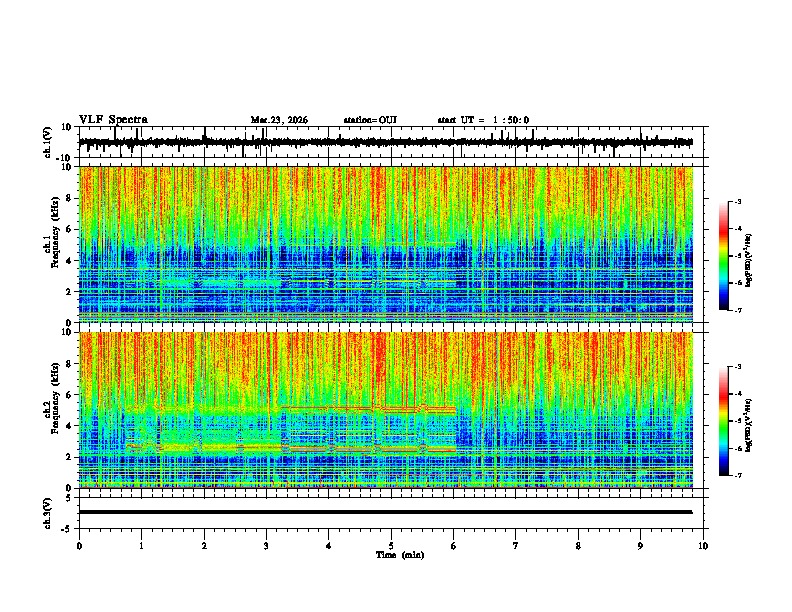792x612 pixels.
Task: Click time axis tick label "4"
Action: tap(329, 546)
